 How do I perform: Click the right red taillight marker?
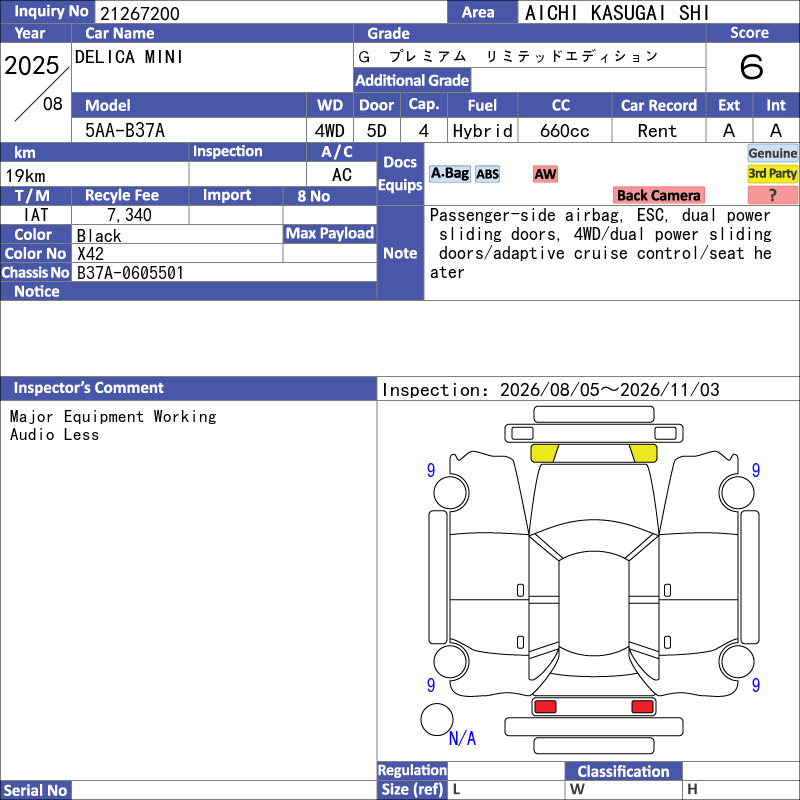642,707
